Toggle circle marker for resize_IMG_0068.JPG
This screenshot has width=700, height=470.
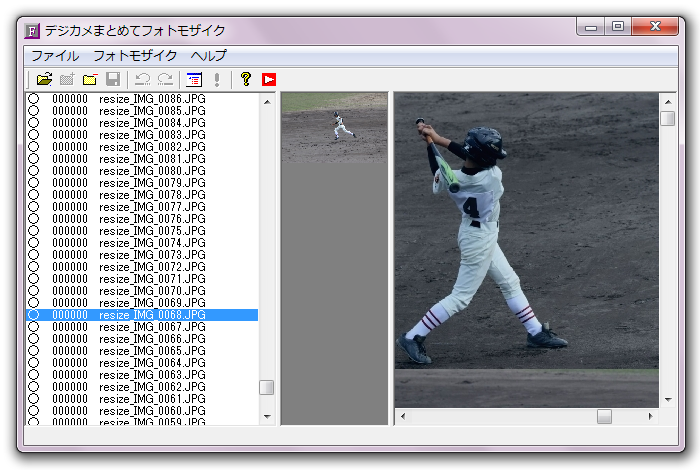point(33,315)
